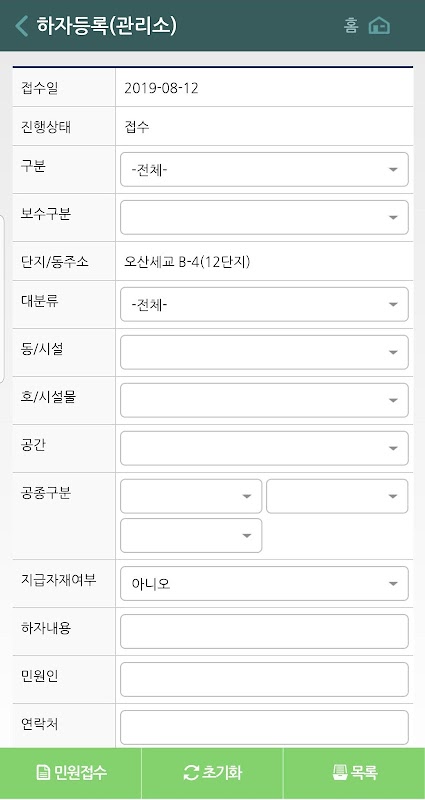
Task: Focus the 민원인 input field
Action: [x=264, y=680]
